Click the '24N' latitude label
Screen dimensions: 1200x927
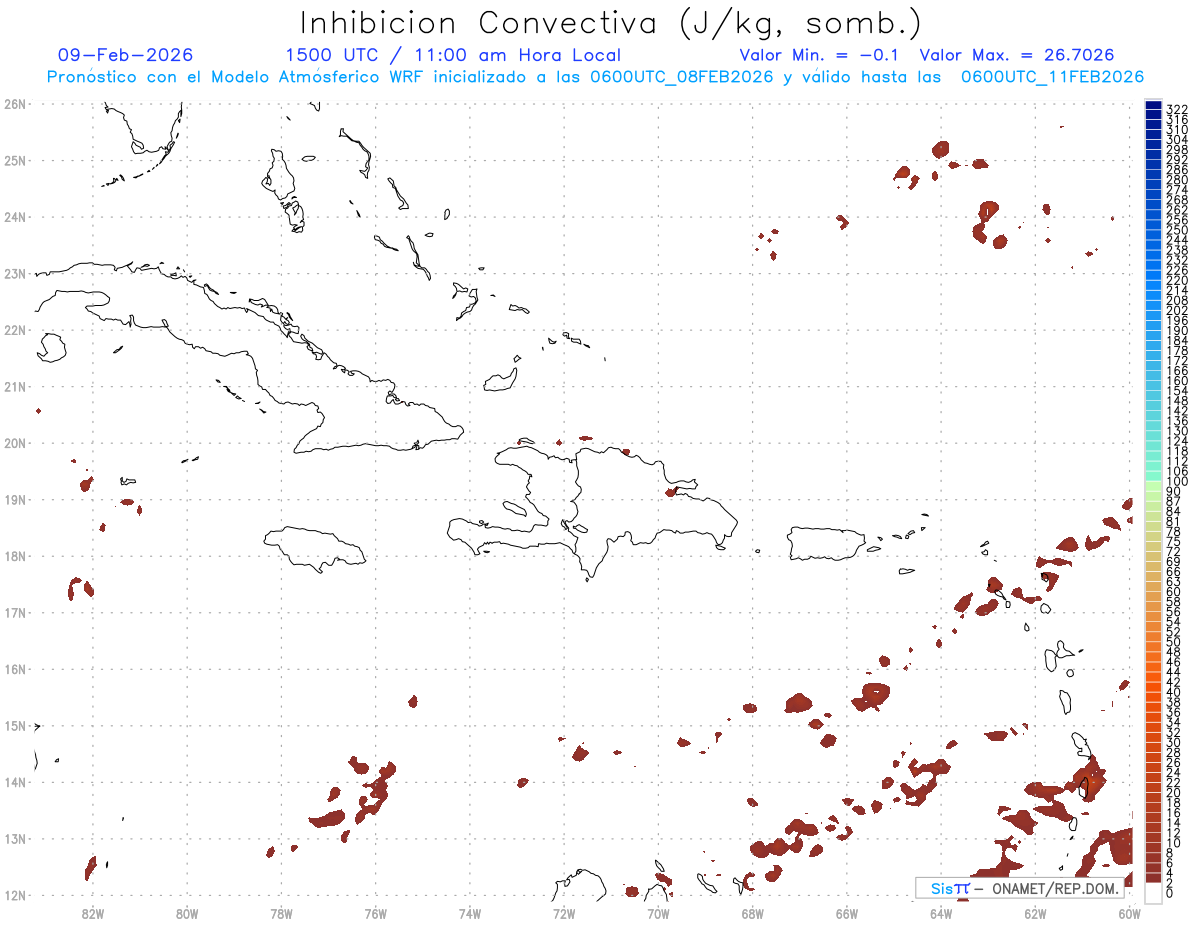click(x=15, y=217)
